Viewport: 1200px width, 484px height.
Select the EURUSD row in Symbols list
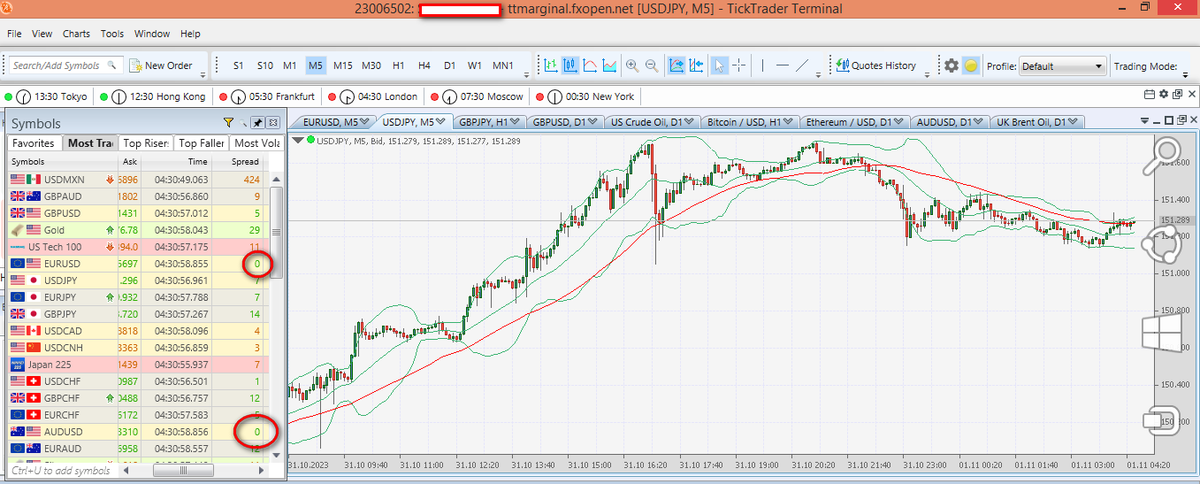[138, 263]
